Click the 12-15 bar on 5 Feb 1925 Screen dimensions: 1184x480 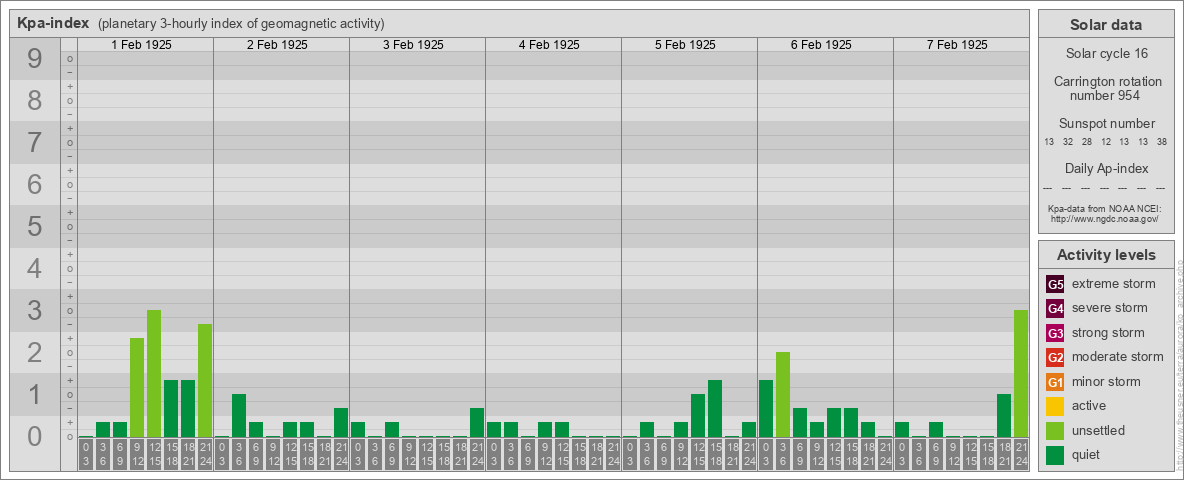pos(698,416)
